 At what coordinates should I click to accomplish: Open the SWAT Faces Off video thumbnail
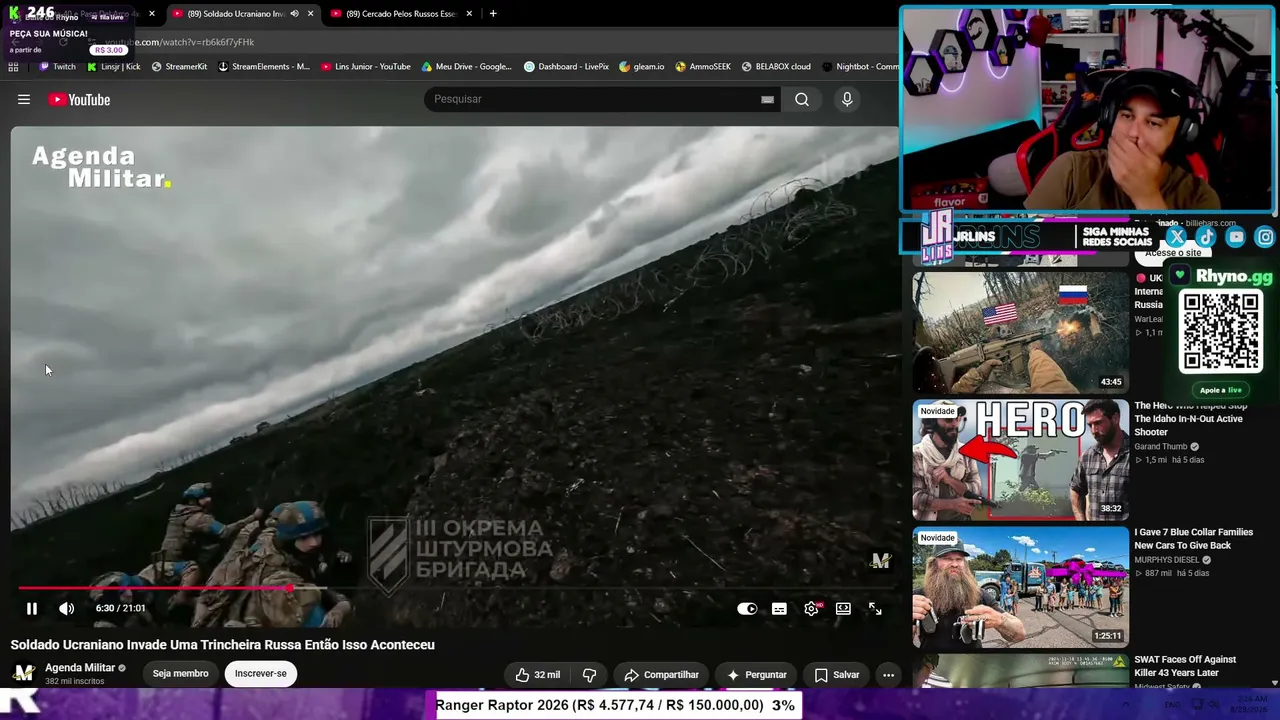point(1021,670)
